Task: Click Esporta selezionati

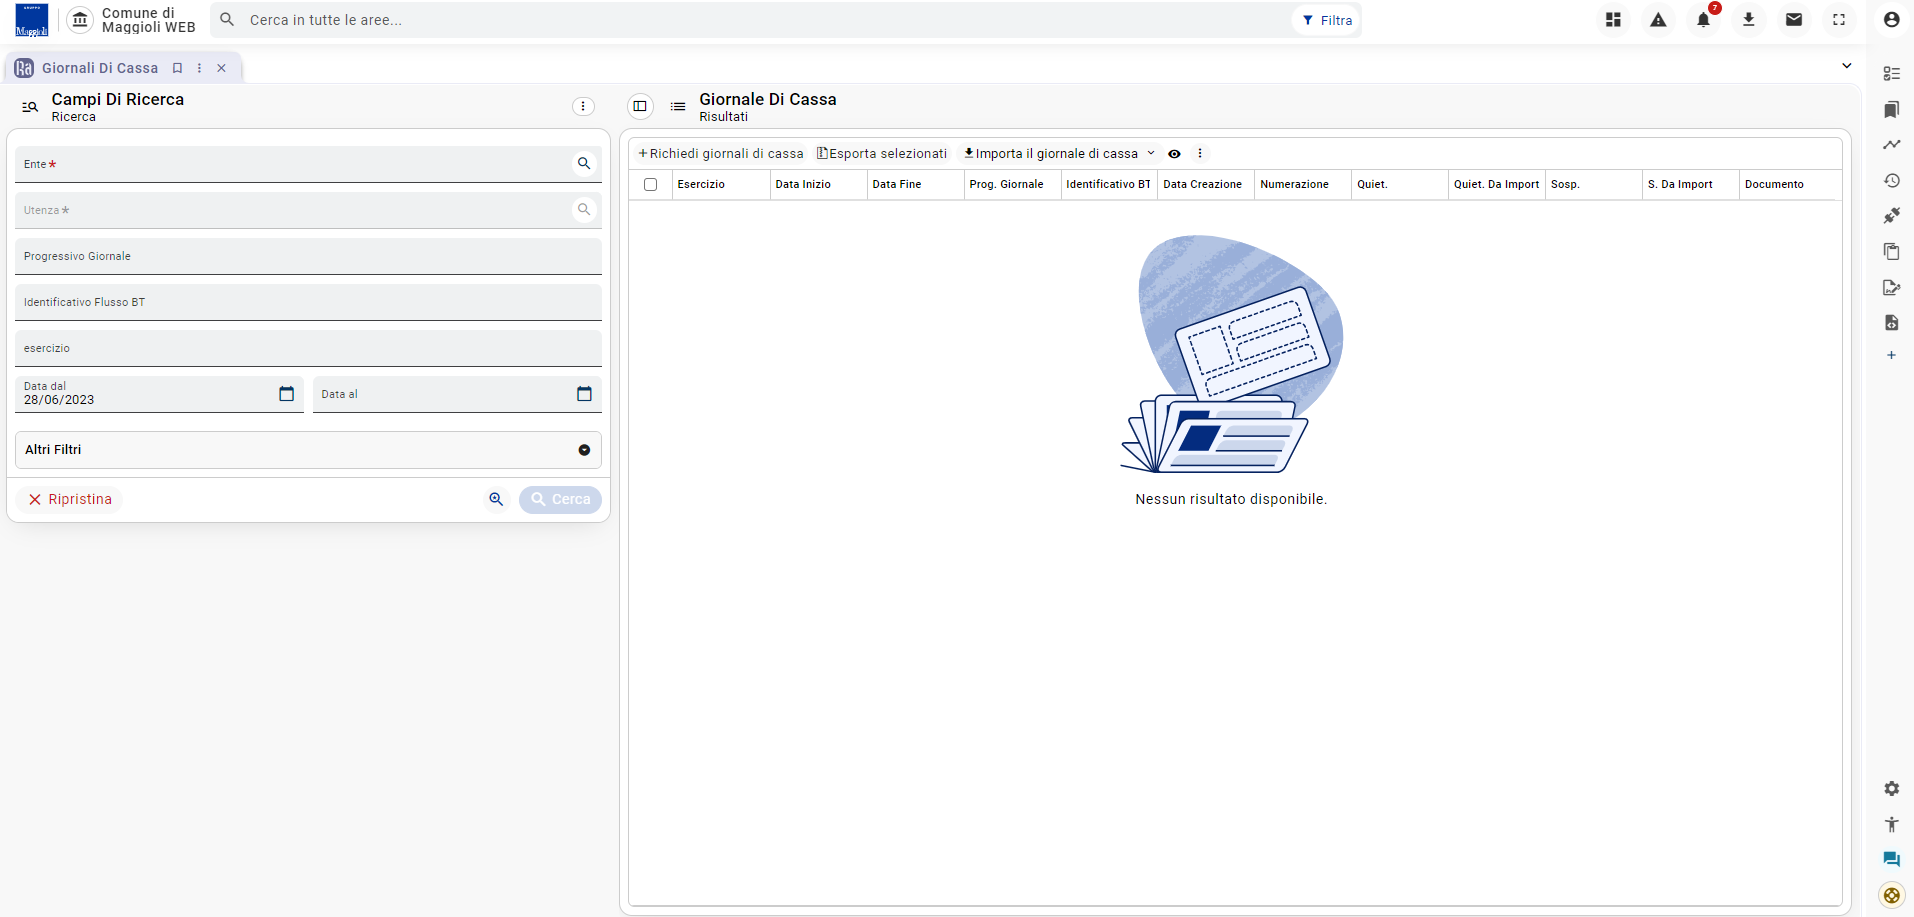Action: tap(881, 154)
